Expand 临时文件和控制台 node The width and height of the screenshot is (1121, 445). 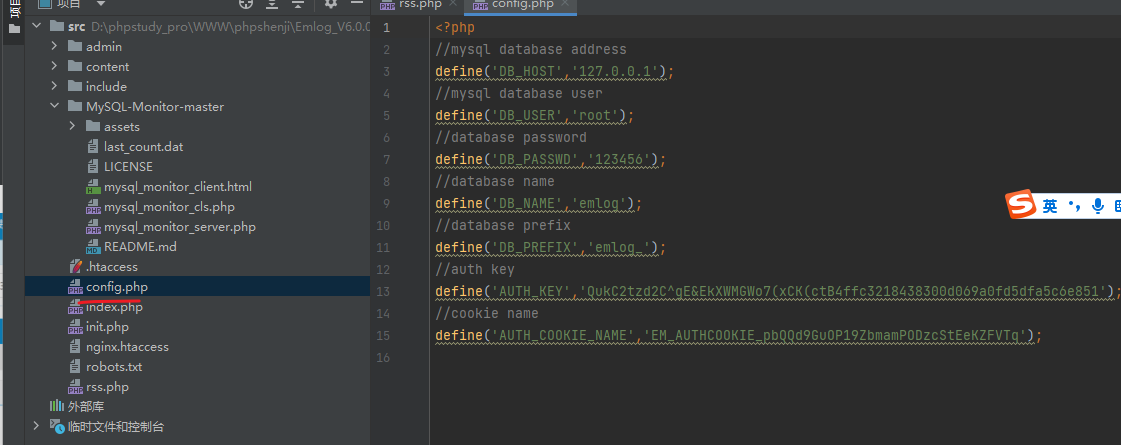pos(36,426)
